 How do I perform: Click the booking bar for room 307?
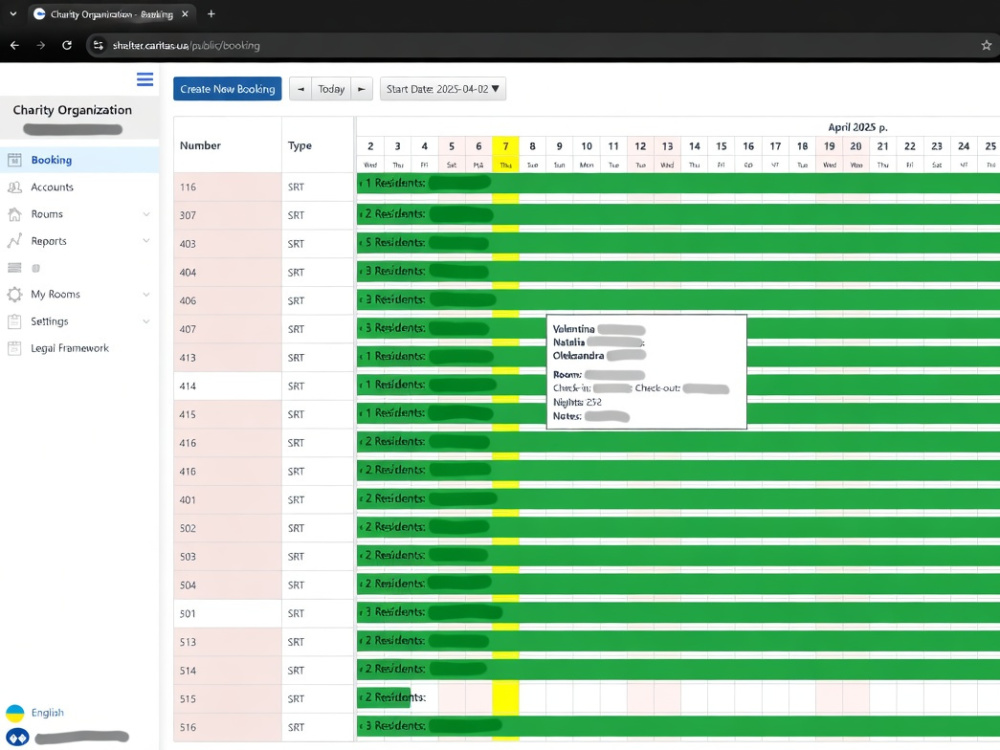(x=678, y=214)
